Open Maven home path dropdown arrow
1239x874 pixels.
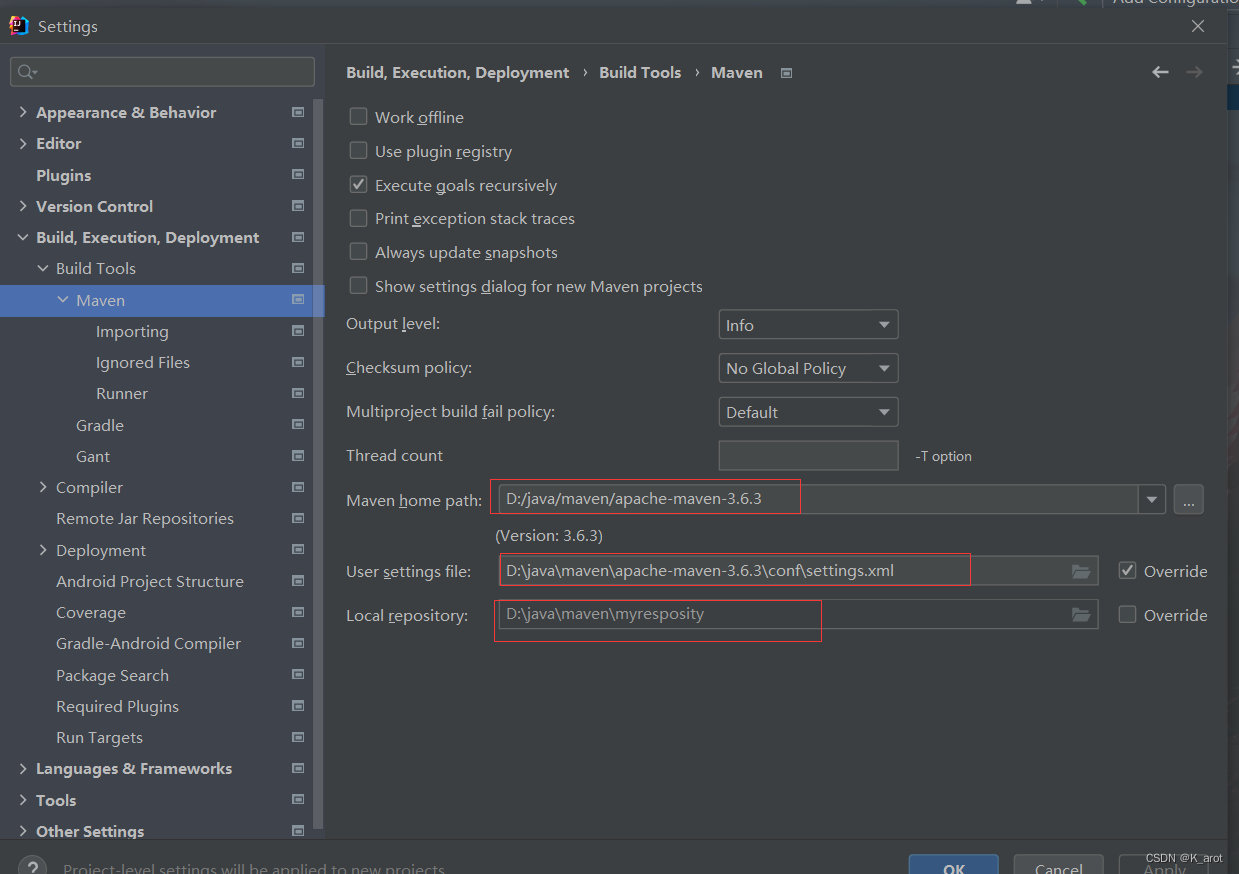pyautogui.click(x=1152, y=499)
